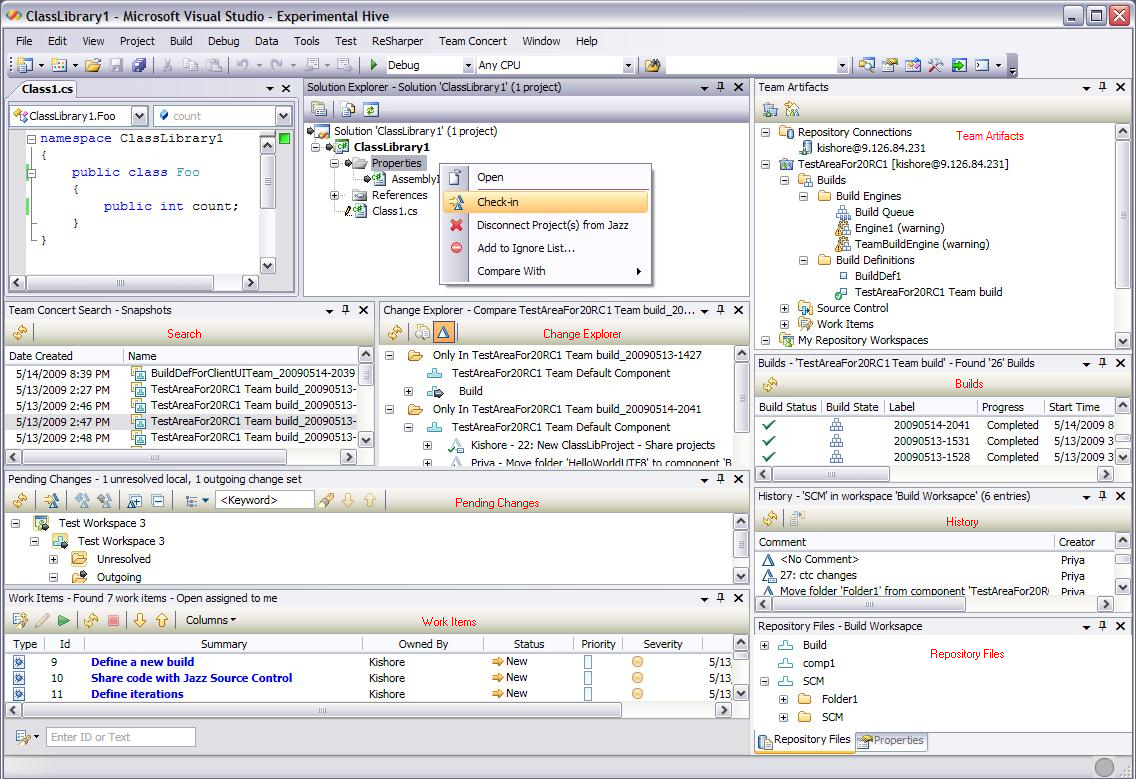The width and height of the screenshot is (1136, 779).
Task: Refresh the Pending Changes view
Action: [x=20, y=501]
